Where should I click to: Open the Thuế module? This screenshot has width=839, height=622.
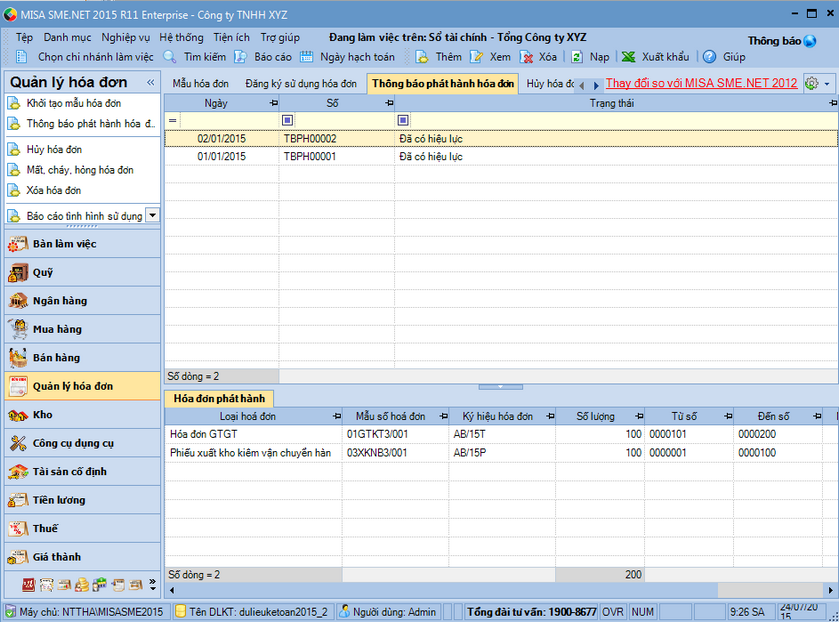[82, 528]
